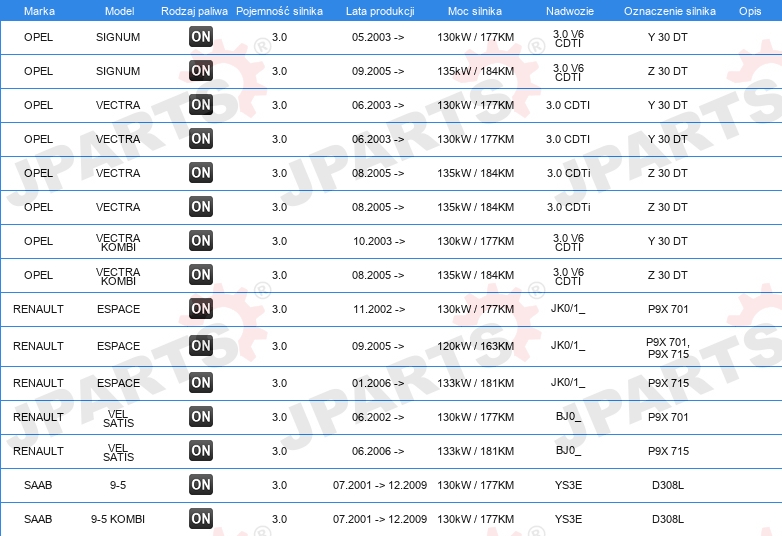The height and width of the screenshot is (536, 782).
Task: Click 135kW / 184KM in Signum row
Action: click(475, 71)
